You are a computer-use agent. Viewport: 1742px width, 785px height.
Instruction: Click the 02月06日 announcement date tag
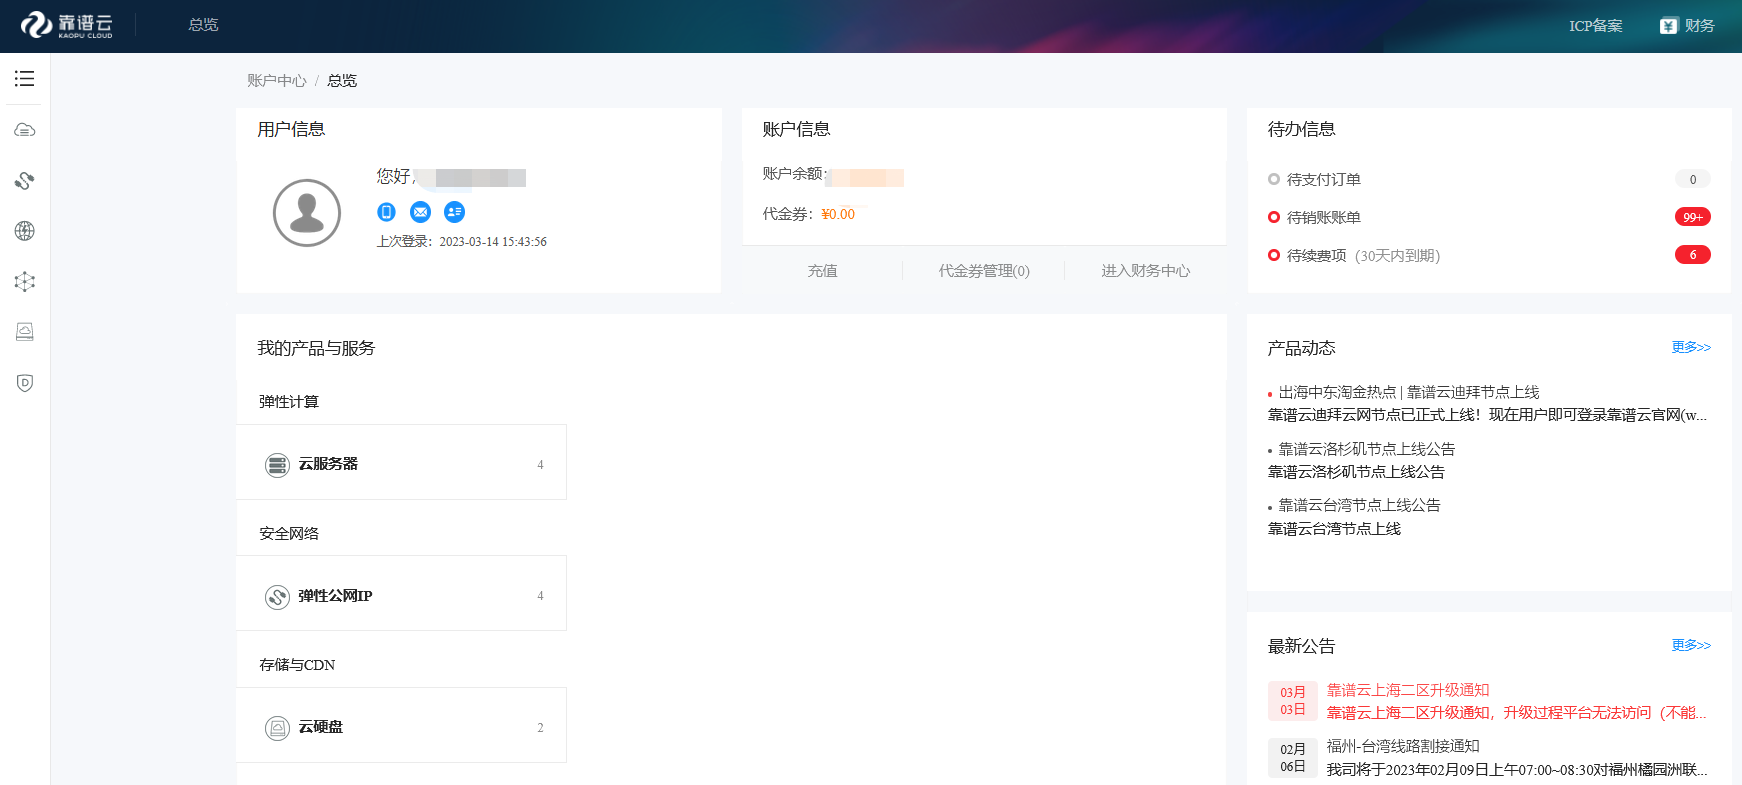click(x=1292, y=758)
